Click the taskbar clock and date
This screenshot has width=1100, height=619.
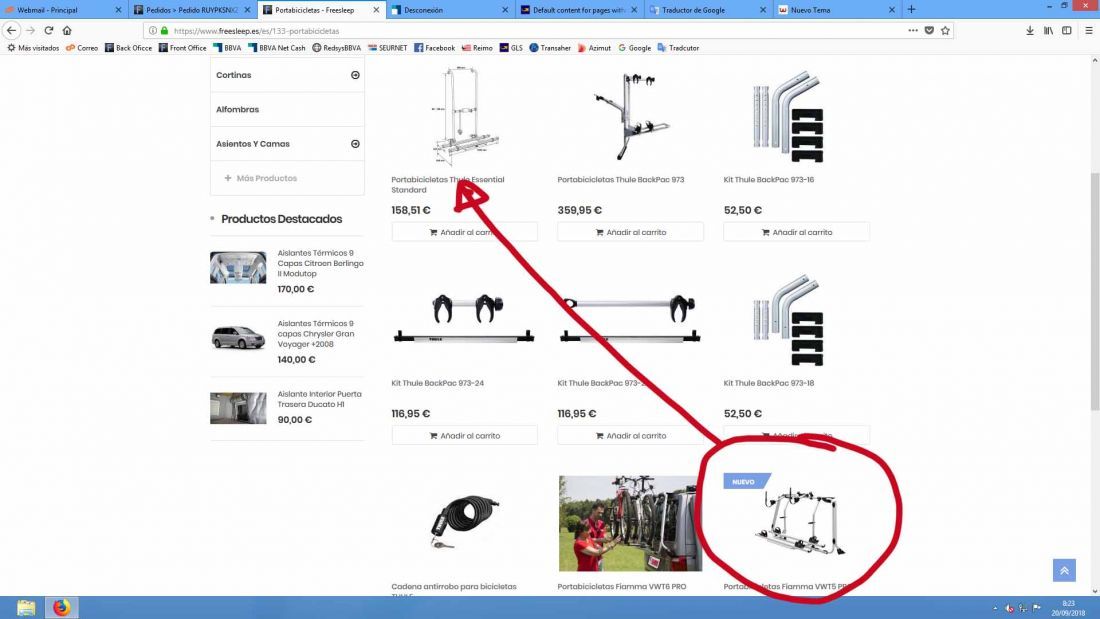[1068, 608]
